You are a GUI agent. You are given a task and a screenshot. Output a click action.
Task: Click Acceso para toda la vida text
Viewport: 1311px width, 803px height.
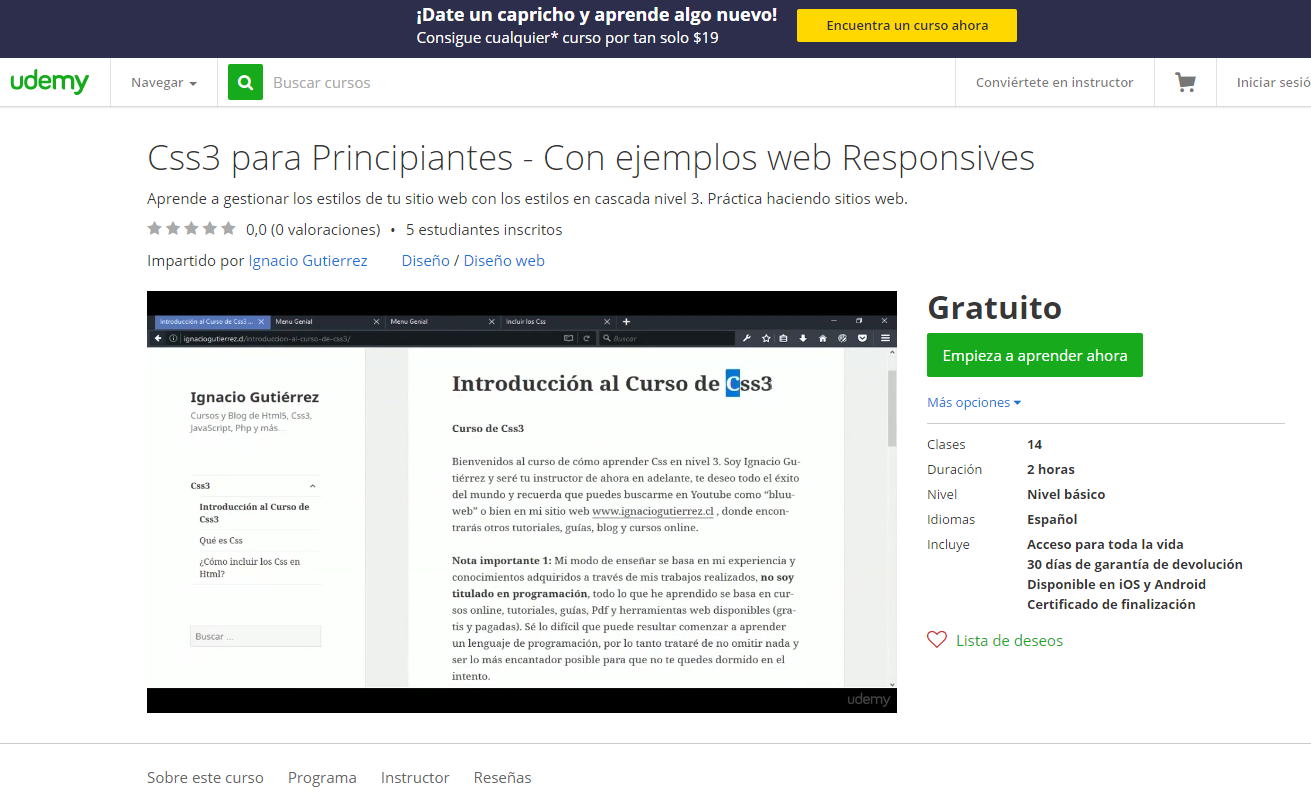point(1105,544)
